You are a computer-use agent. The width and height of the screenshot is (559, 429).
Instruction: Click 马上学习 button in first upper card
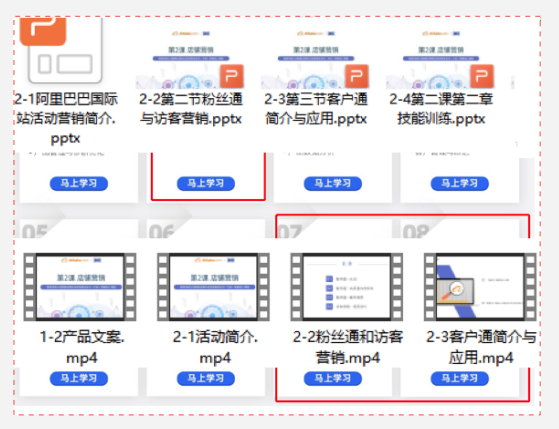tap(79, 184)
